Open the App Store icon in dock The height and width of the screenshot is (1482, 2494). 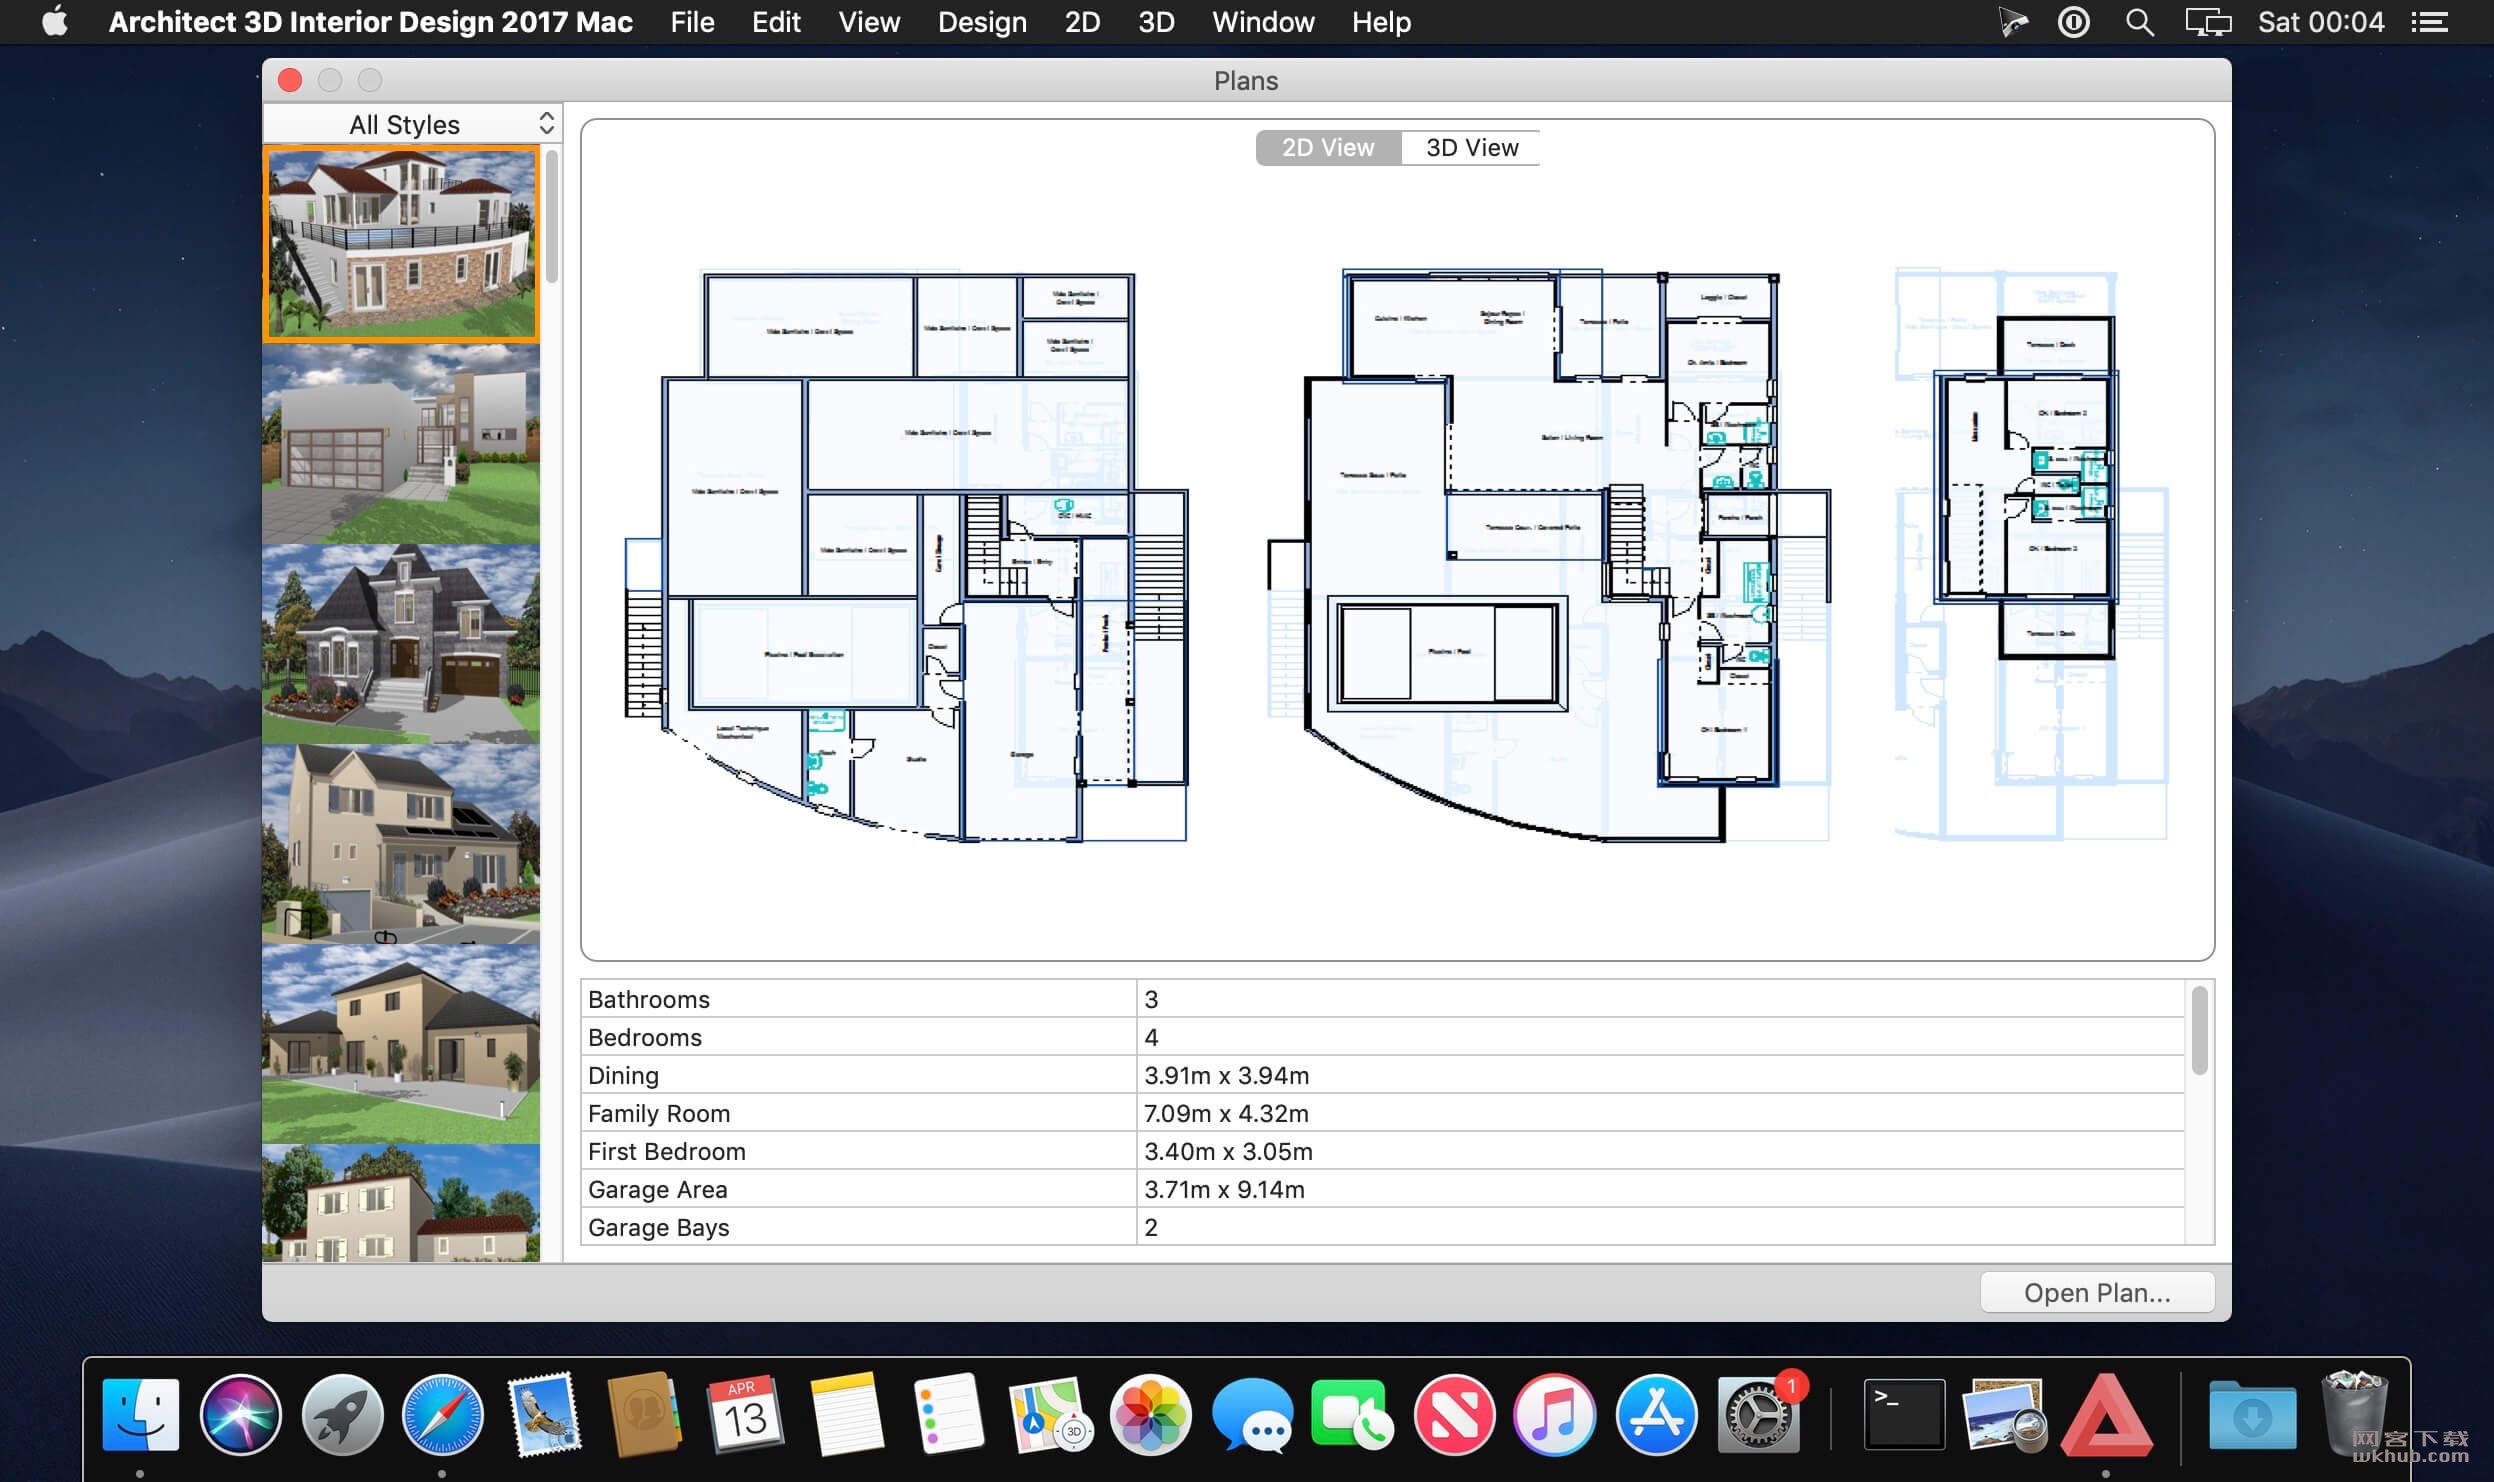pyautogui.click(x=1656, y=1414)
